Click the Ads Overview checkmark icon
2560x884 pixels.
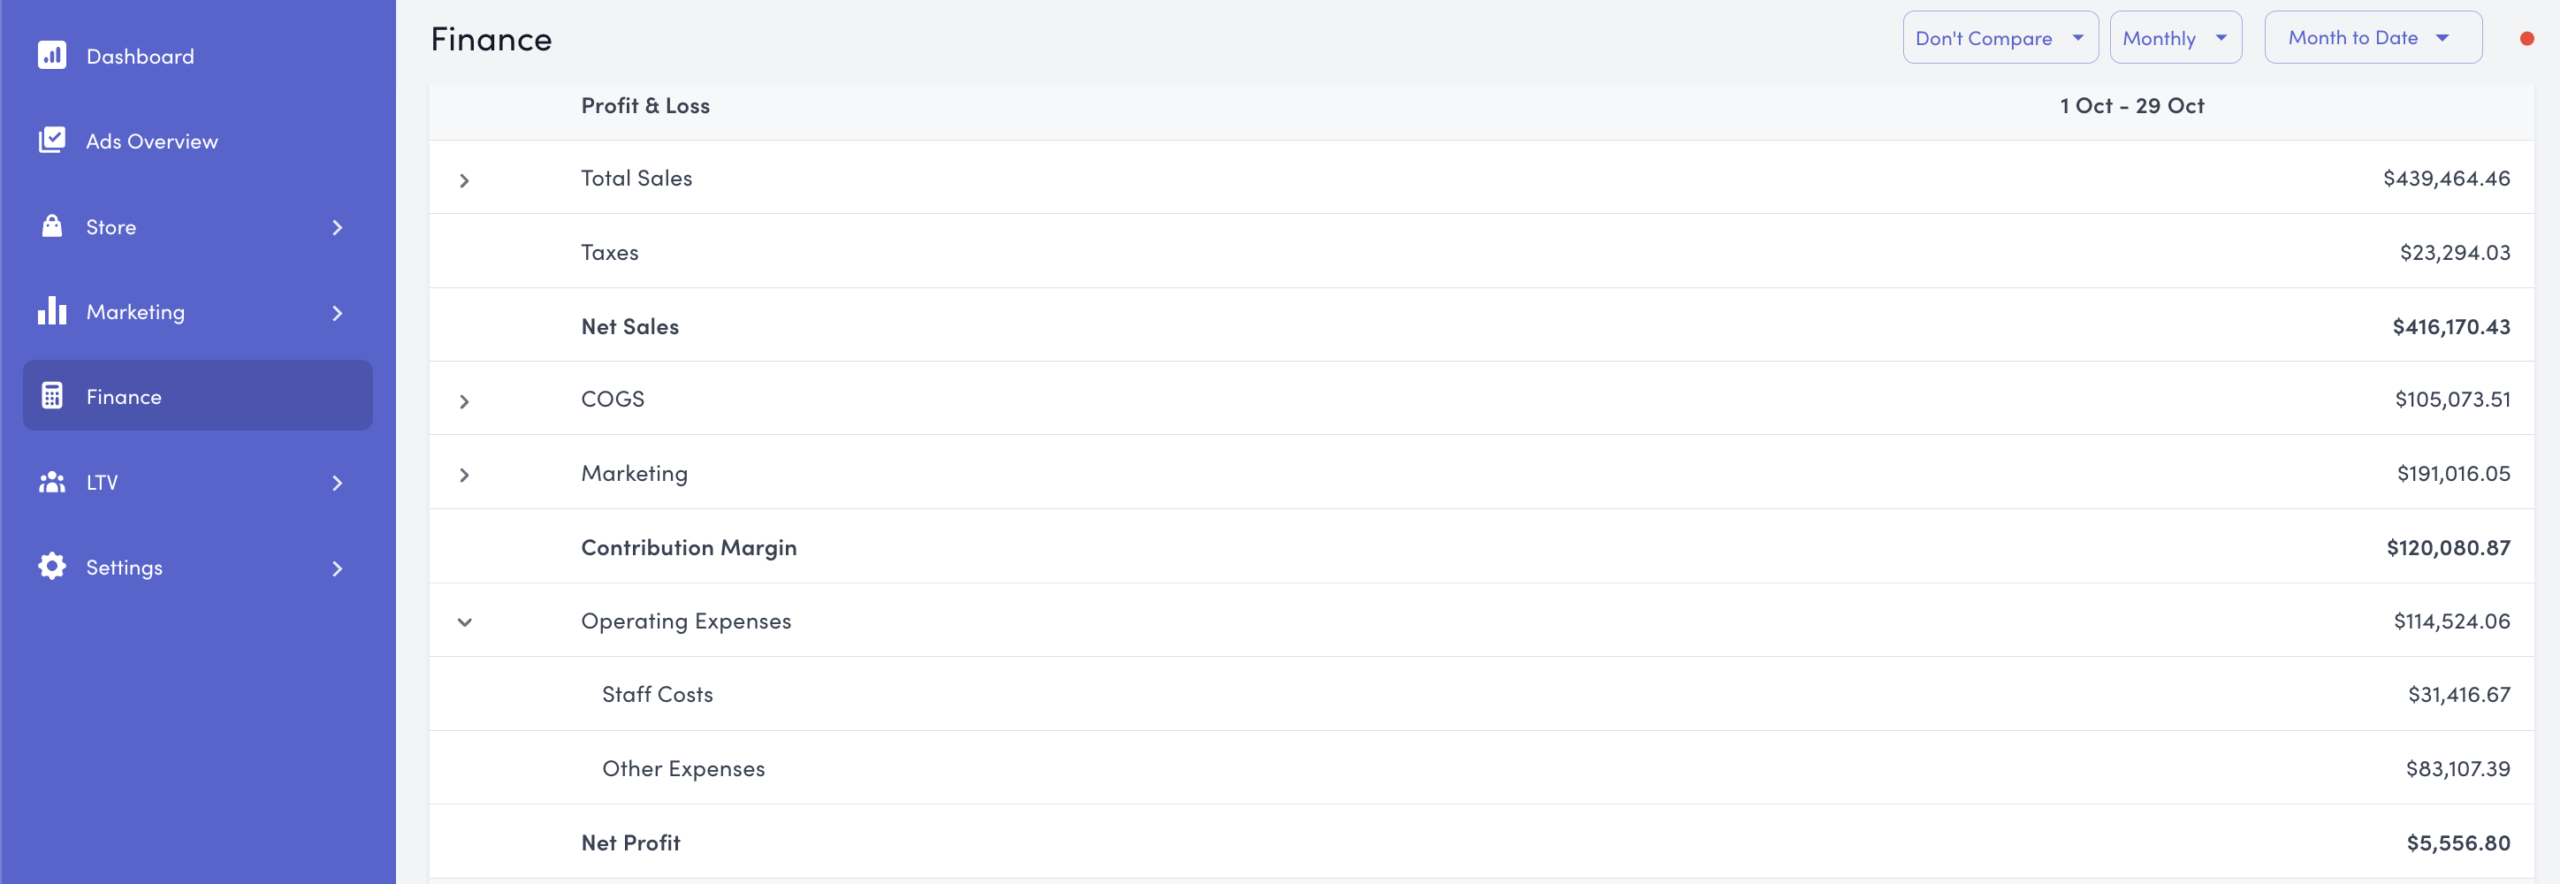(52, 140)
